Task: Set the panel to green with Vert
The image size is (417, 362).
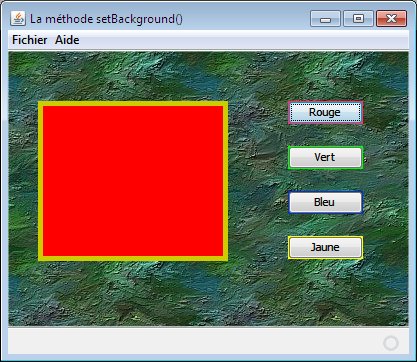Action: point(325,157)
